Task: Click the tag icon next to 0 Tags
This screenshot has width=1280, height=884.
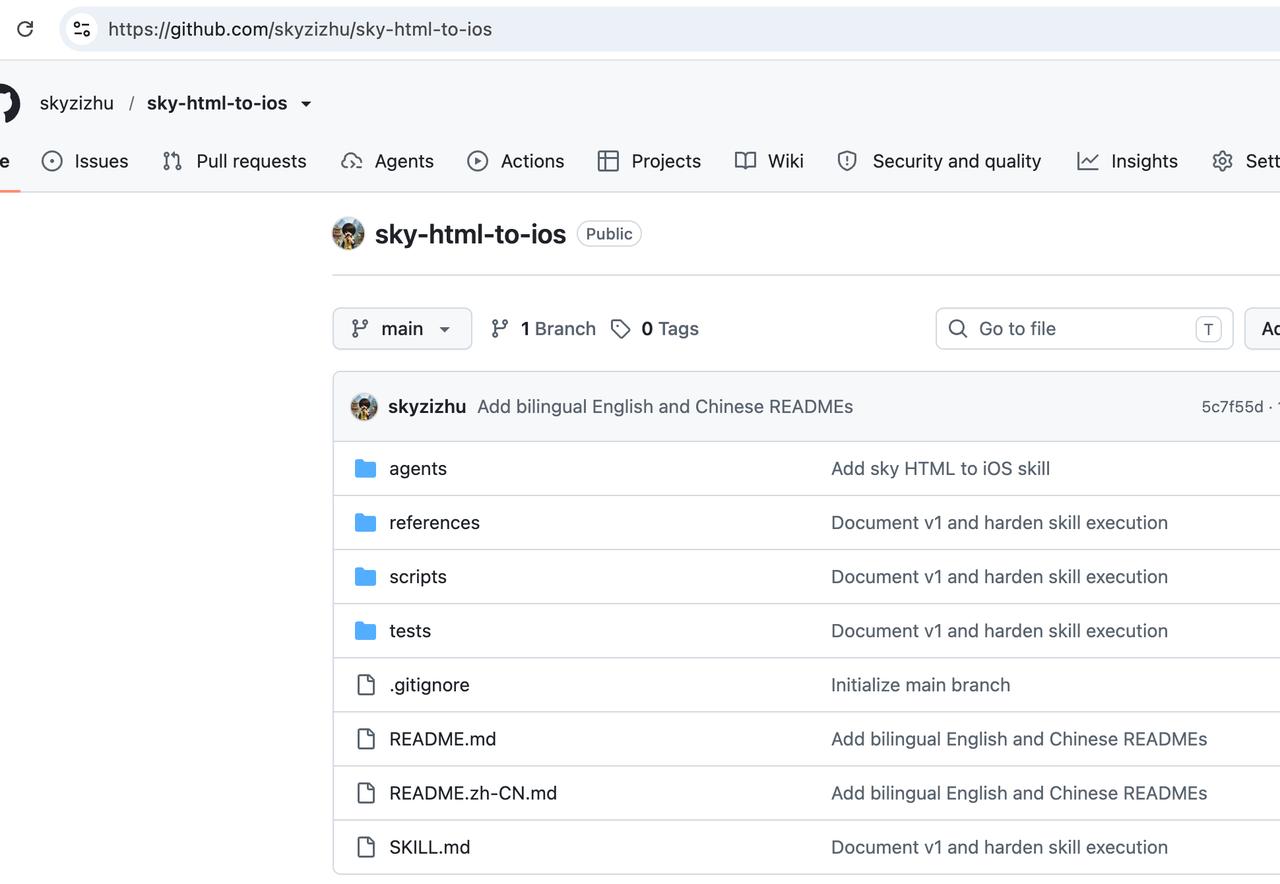Action: coord(621,329)
